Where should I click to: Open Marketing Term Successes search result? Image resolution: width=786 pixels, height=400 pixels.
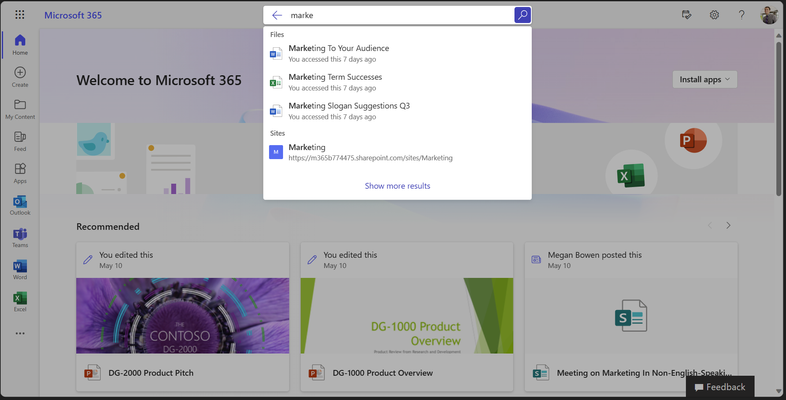(397, 82)
